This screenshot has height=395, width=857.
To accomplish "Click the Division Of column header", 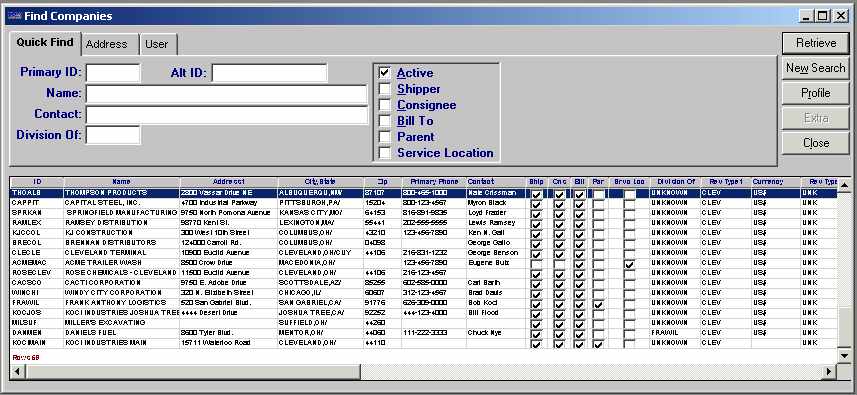I will (675, 182).
